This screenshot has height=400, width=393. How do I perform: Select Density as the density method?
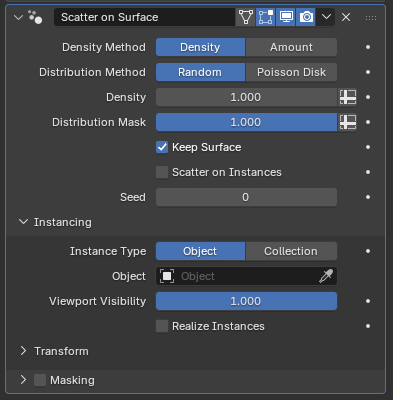[200, 47]
